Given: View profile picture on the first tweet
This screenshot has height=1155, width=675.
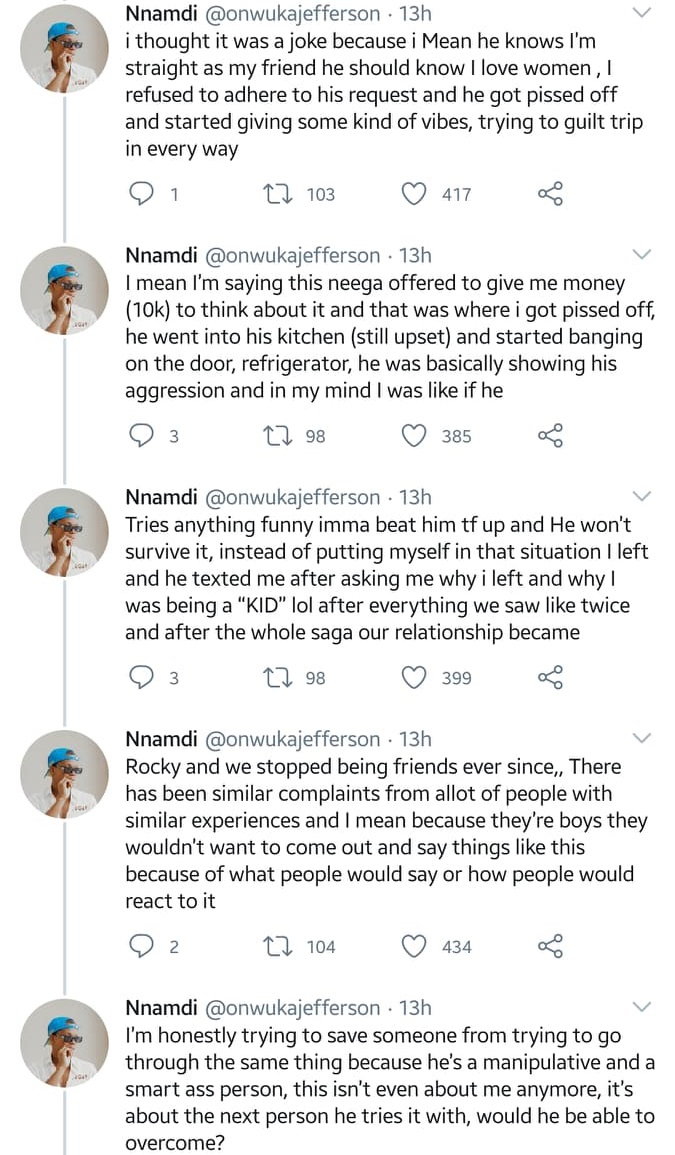Looking at the screenshot, I should [64, 50].
